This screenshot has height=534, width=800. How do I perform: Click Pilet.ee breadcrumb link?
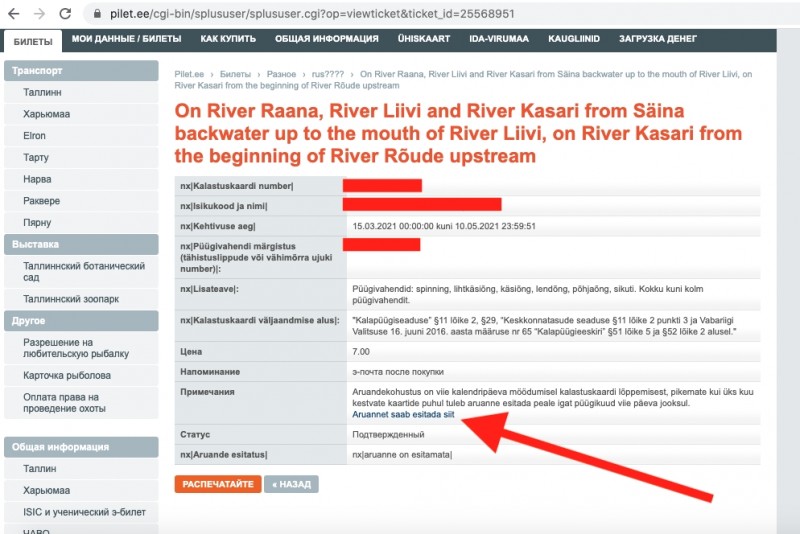click(x=189, y=74)
